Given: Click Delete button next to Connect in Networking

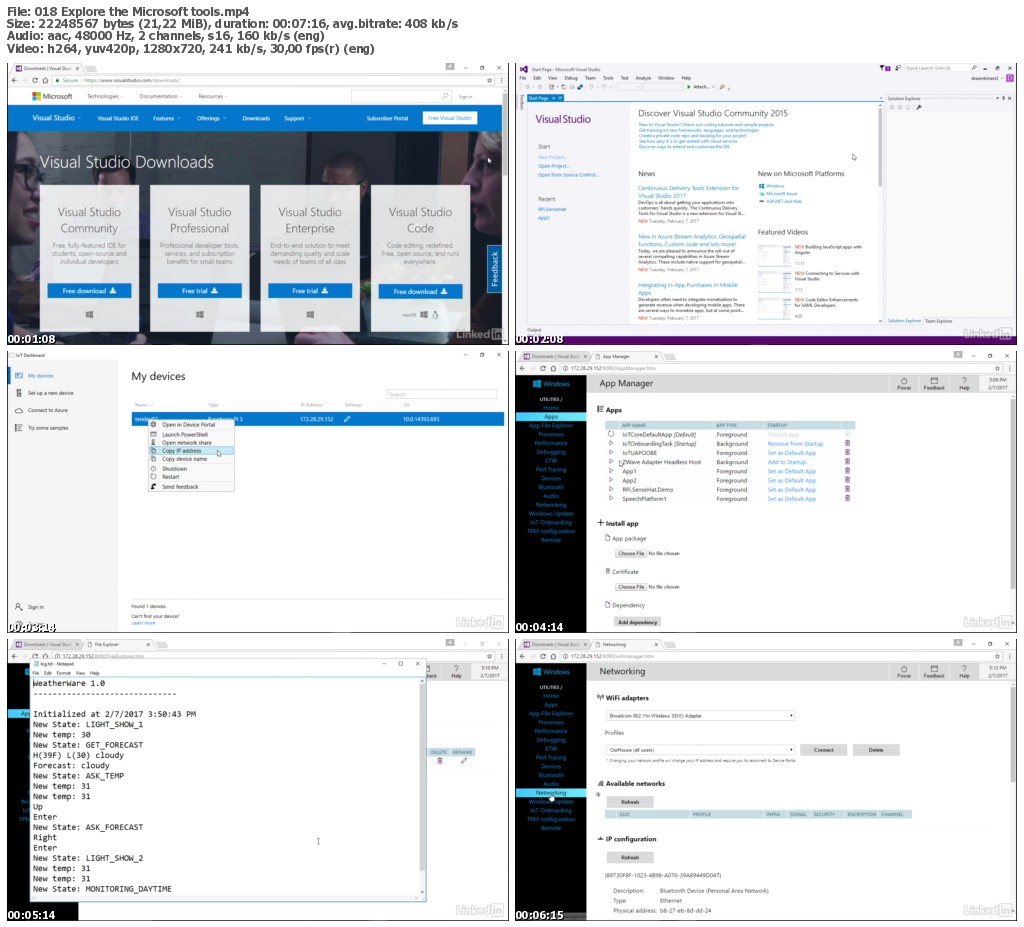Looking at the screenshot, I should click(876, 750).
